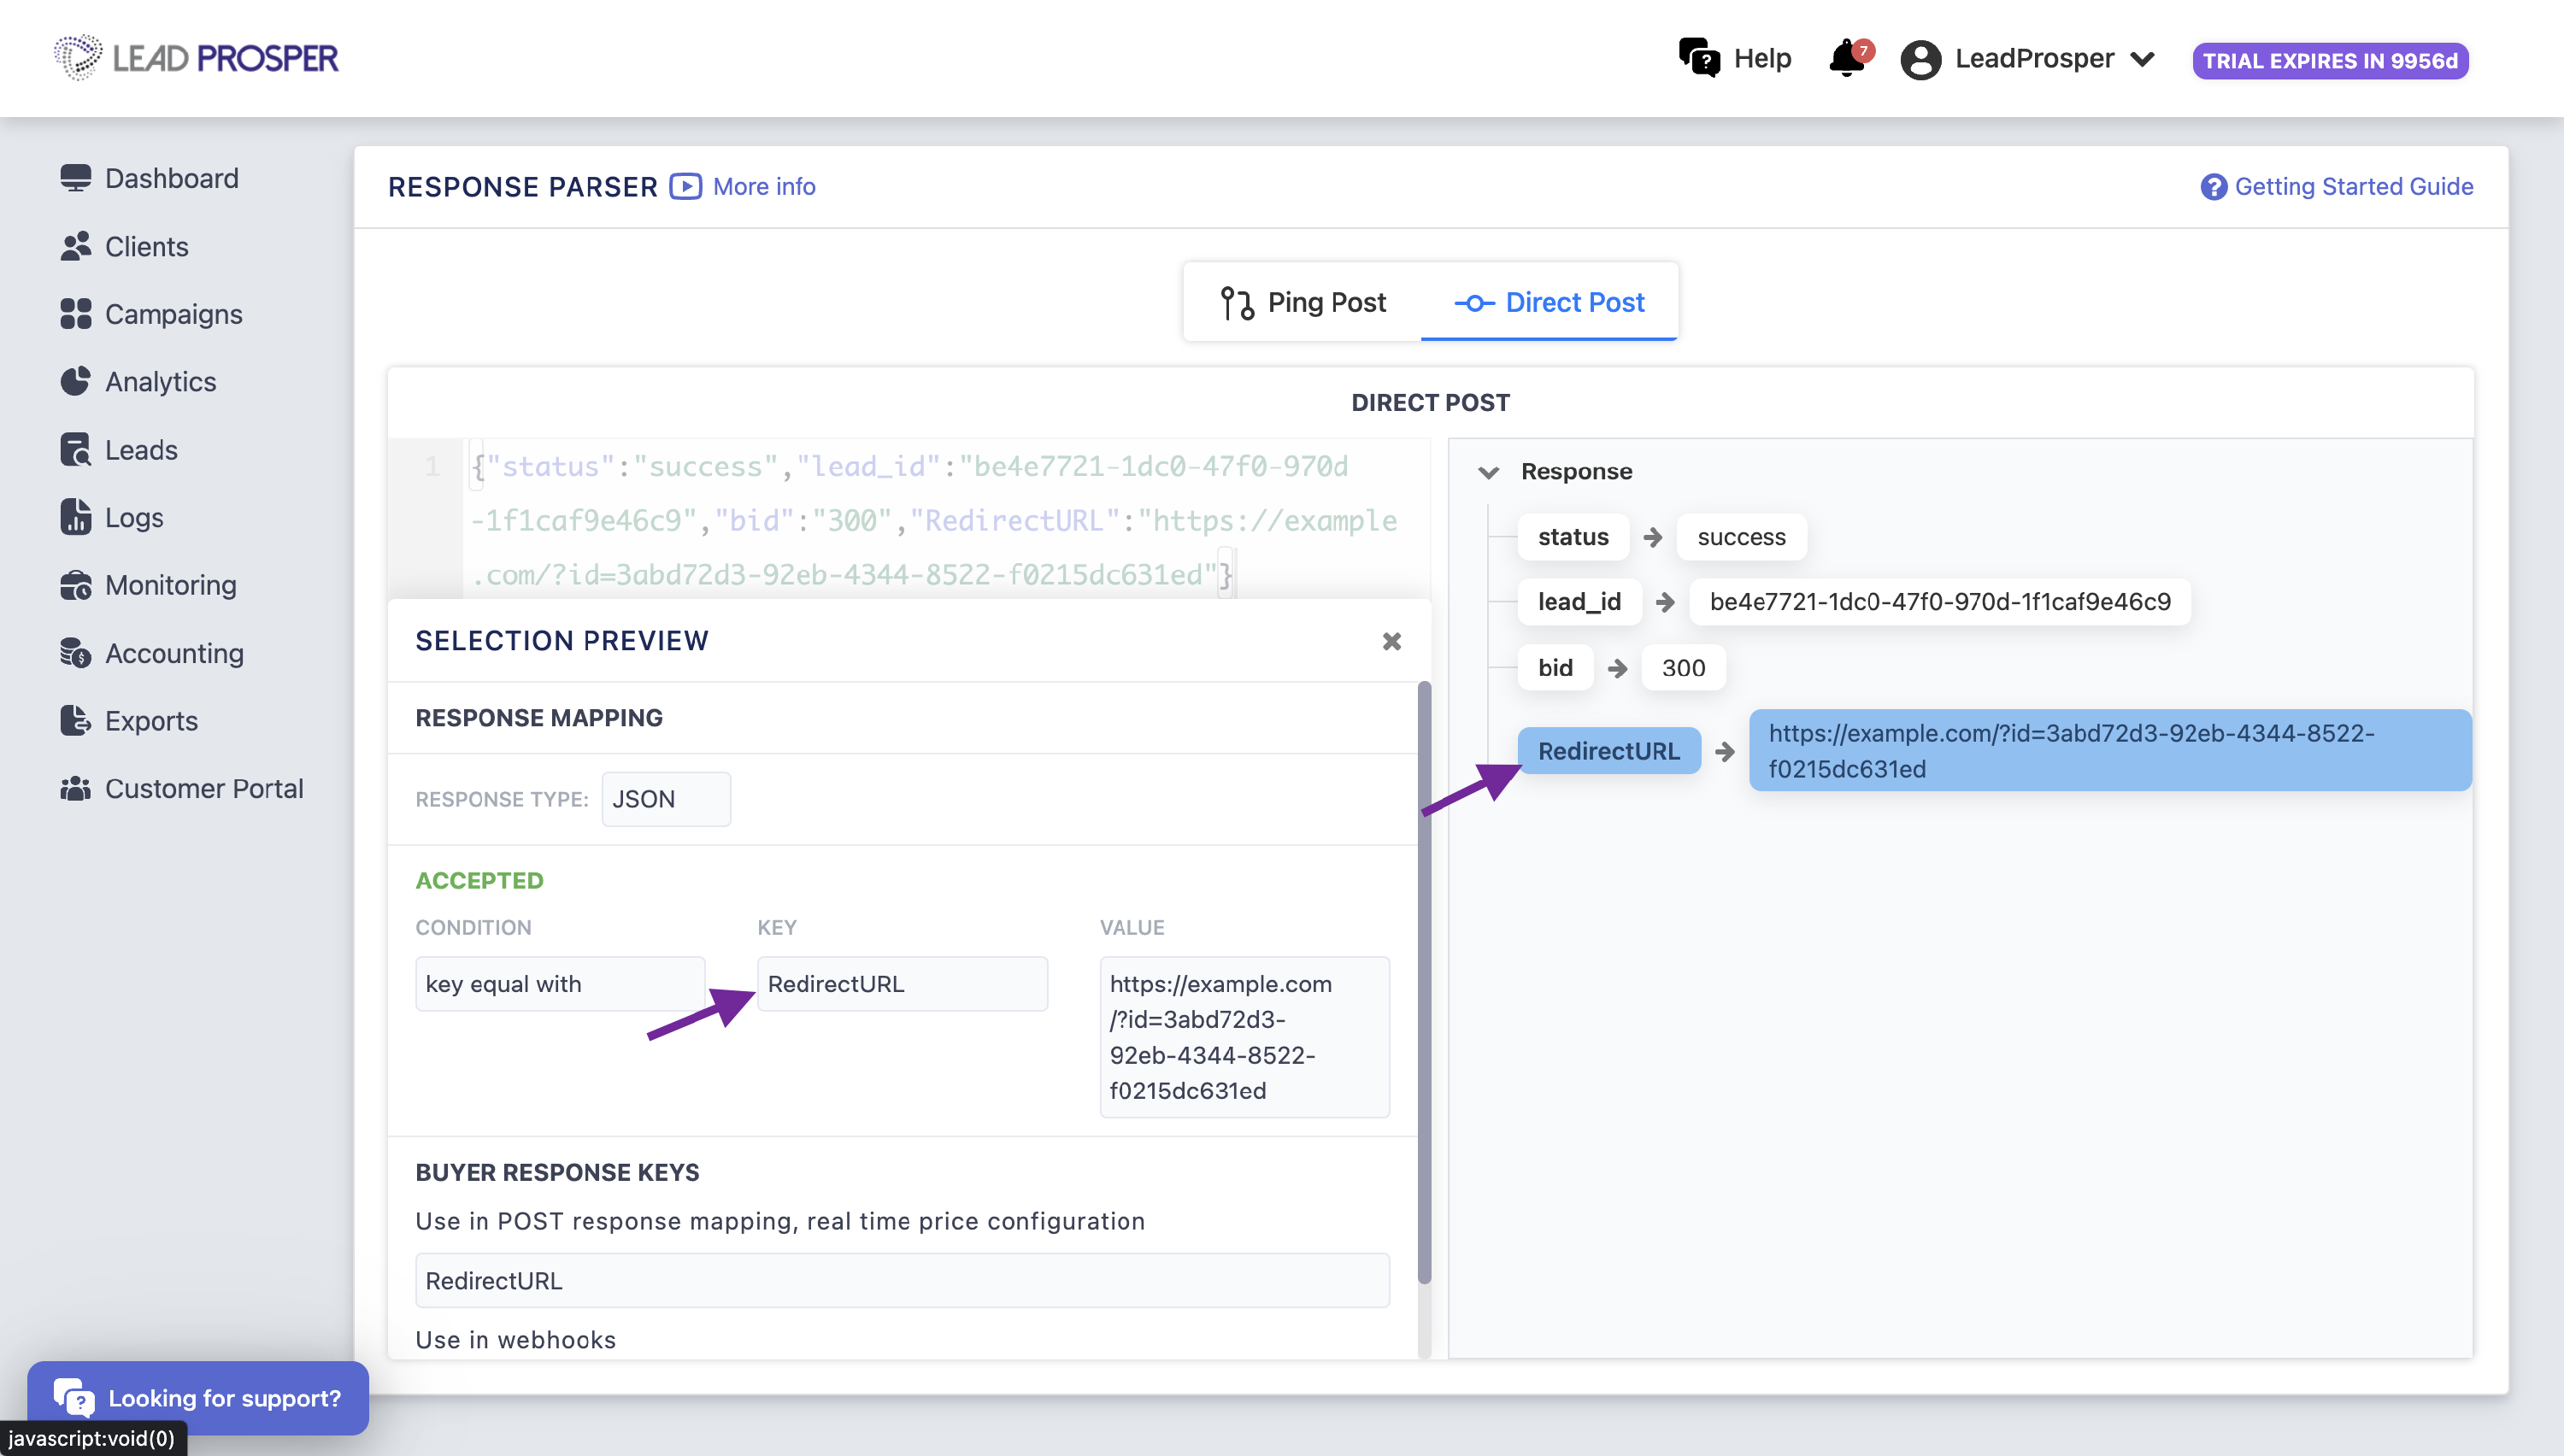Open the Logs section
This screenshot has height=1456, width=2564.
click(x=134, y=518)
